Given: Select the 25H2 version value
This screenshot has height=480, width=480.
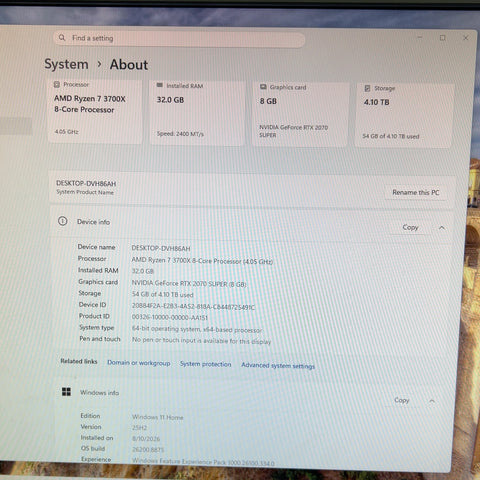Looking at the screenshot, I should (x=139, y=428).
